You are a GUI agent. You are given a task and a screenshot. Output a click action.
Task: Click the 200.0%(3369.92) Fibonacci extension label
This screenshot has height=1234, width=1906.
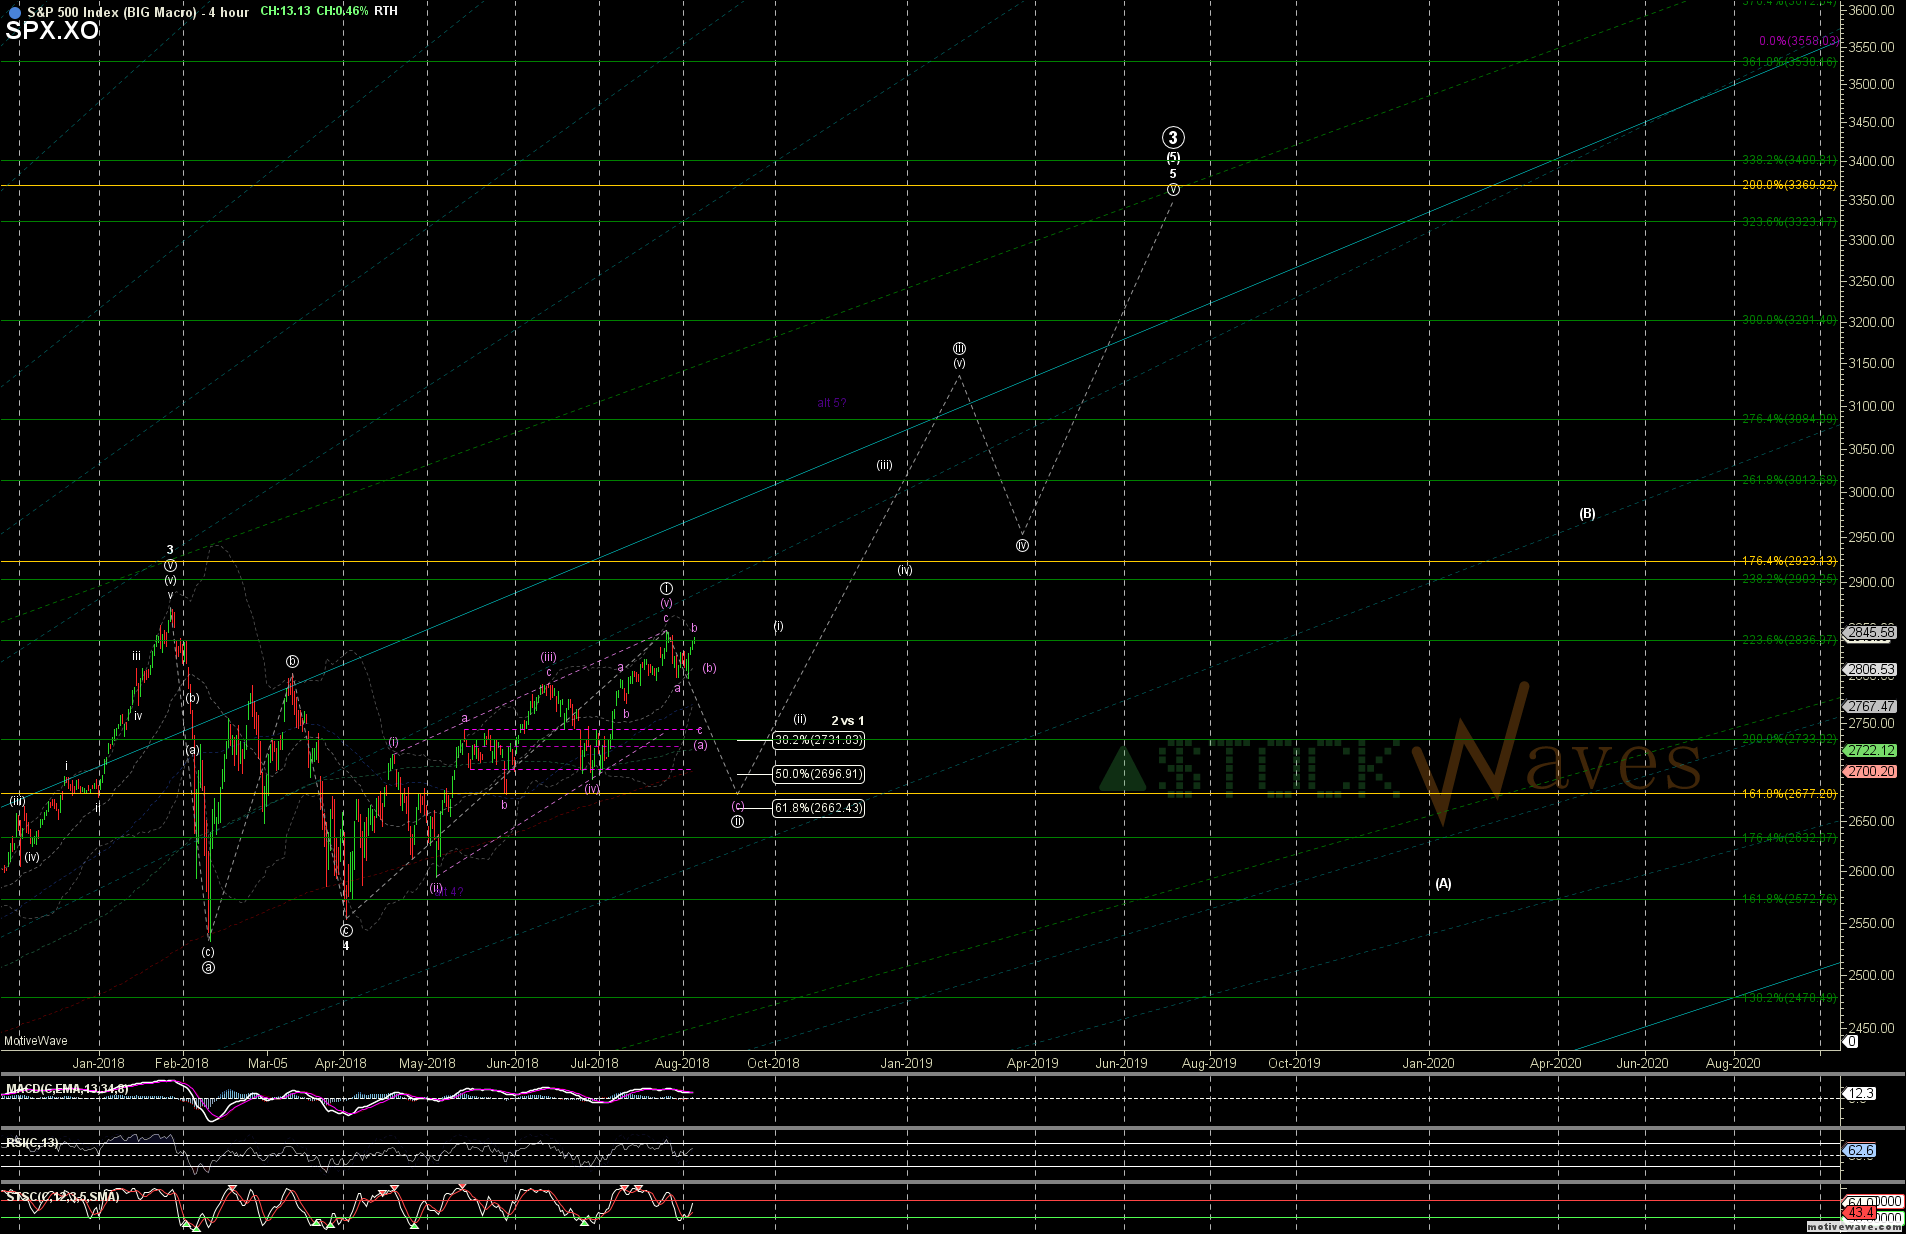coord(1789,185)
